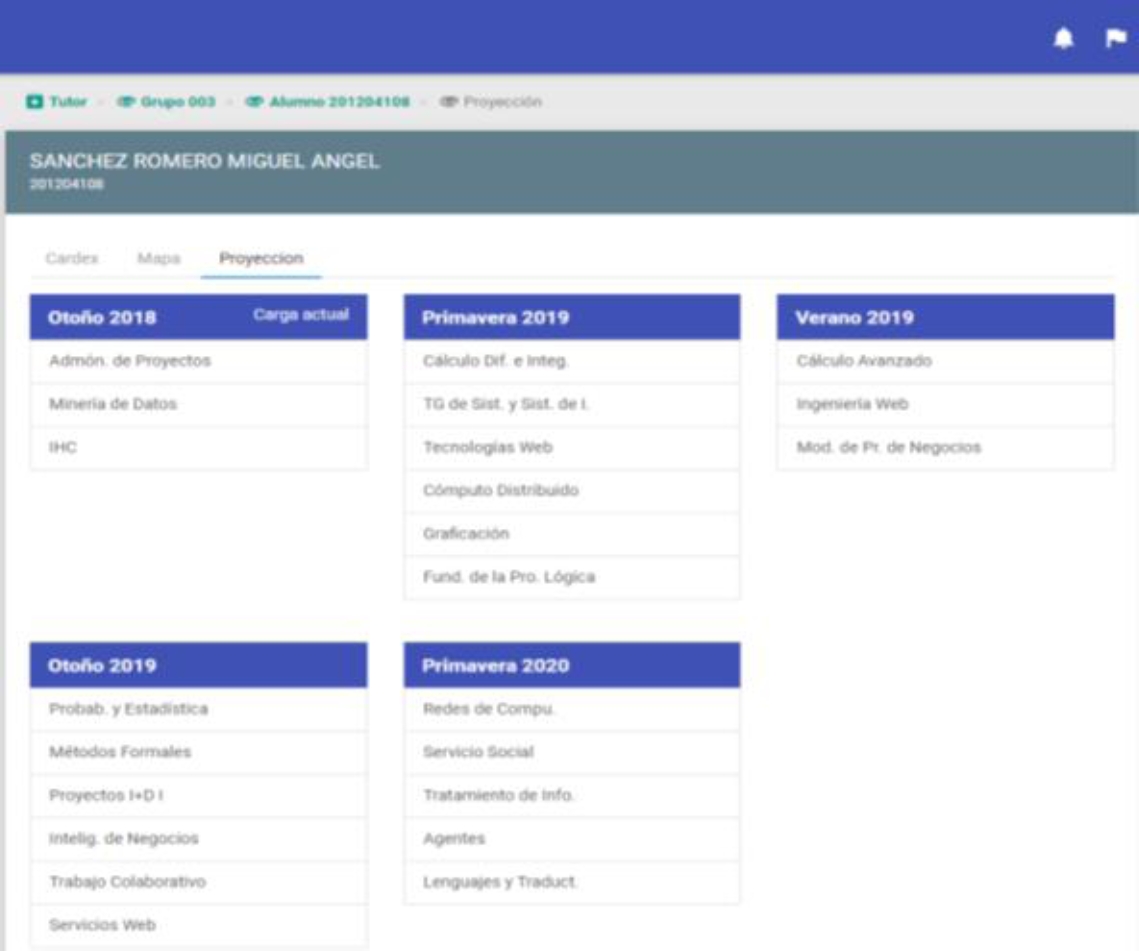Switch to the Mapa tab

[158, 258]
